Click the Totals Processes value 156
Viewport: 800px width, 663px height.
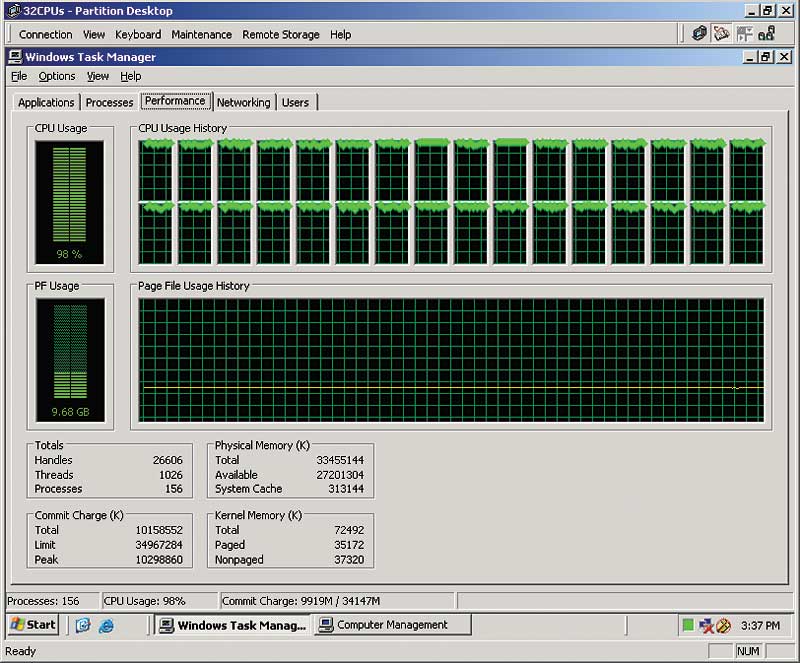point(173,488)
